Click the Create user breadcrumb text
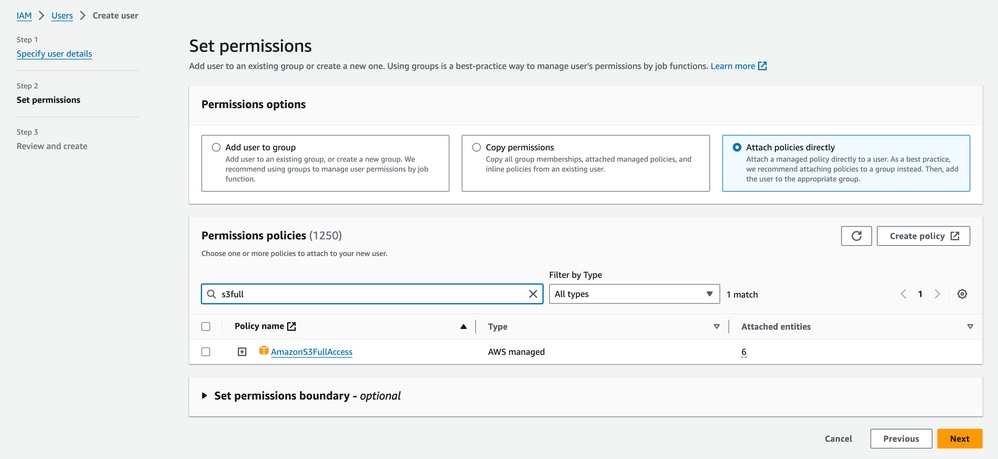Image resolution: width=998 pixels, height=459 pixels. [115, 15]
